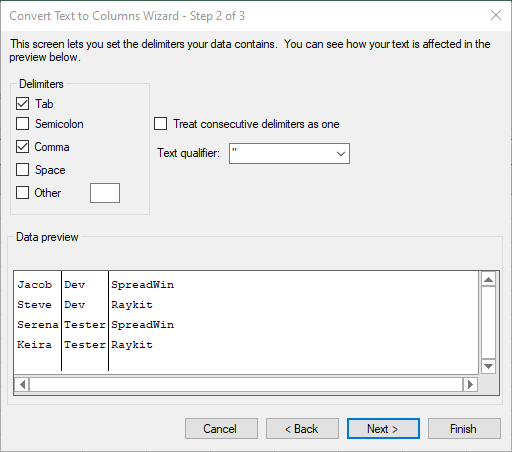512x452 pixels.
Task: Open the Text qualifier dropdown
Action: pos(289,154)
